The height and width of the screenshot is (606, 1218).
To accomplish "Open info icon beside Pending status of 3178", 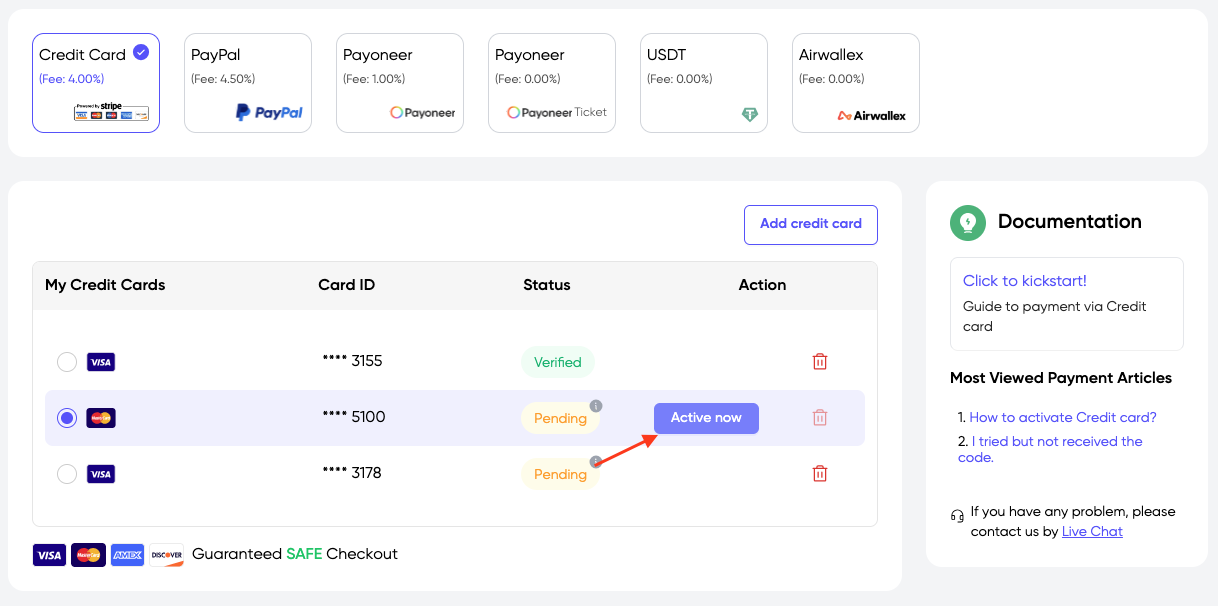I will [595, 461].
